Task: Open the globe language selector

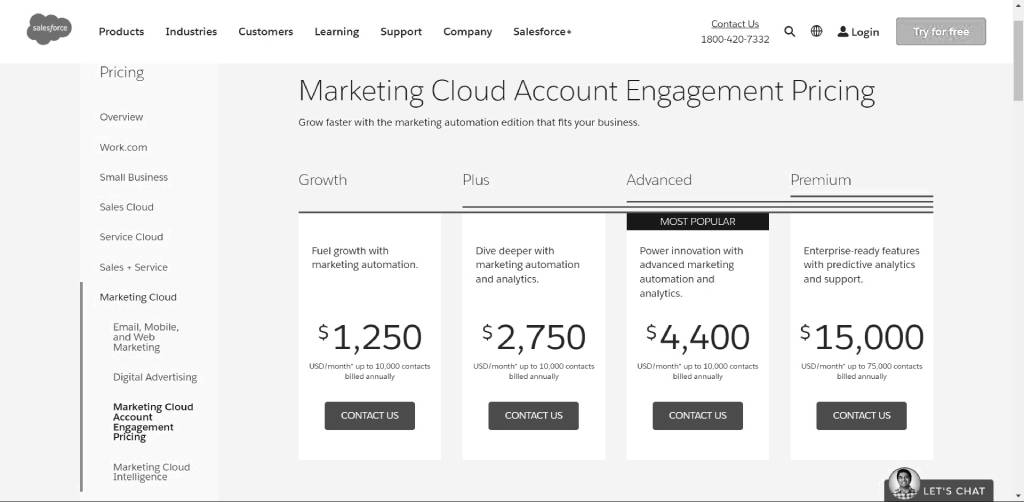Action: click(x=816, y=31)
